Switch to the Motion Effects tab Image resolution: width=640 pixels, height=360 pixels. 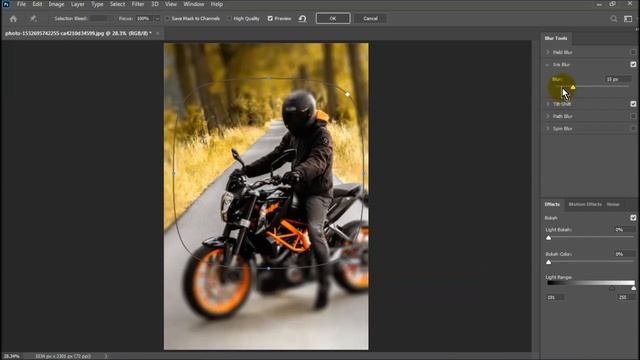(585, 204)
